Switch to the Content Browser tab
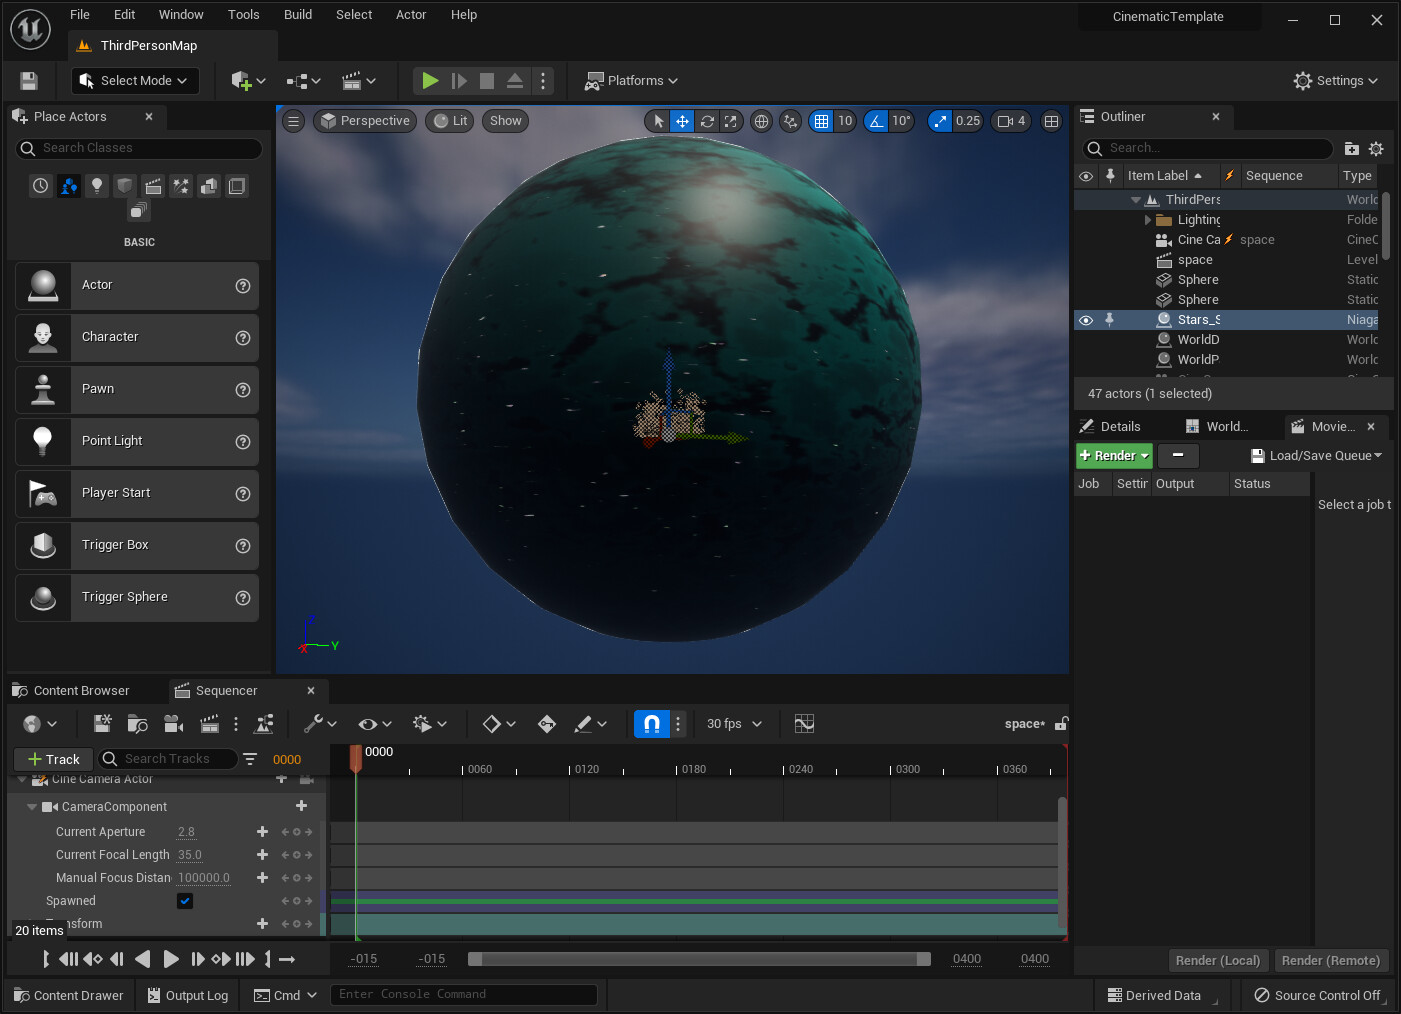The height and width of the screenshot is (1014, 1401). (x=81, y=691)
